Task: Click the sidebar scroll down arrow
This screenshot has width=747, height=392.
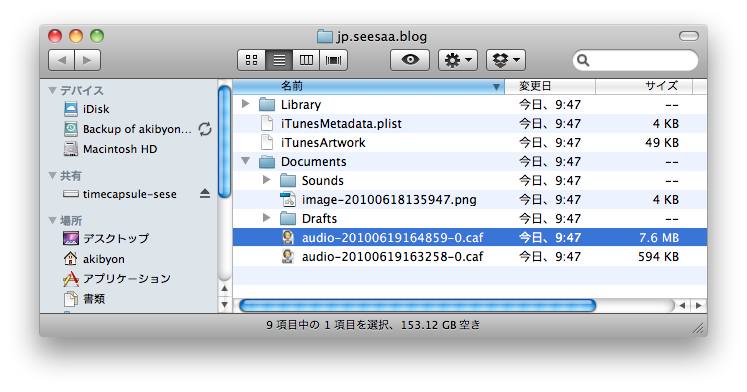Action: coord(224,304)
